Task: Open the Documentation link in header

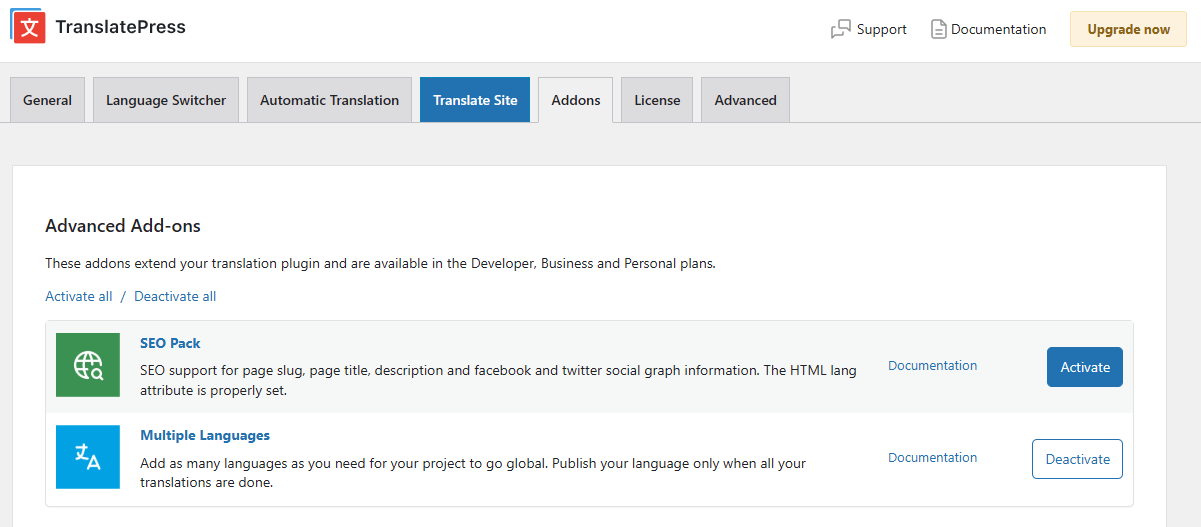Action: click(x=989, y=30)
